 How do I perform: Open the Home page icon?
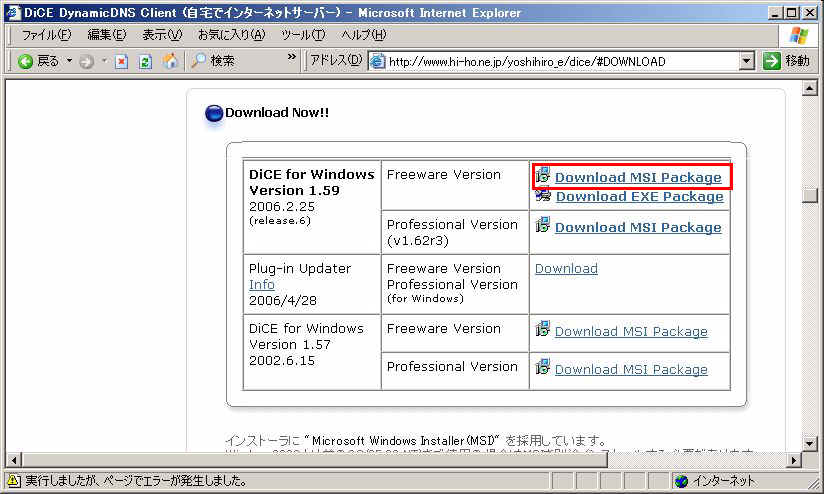tap(169, 61)
